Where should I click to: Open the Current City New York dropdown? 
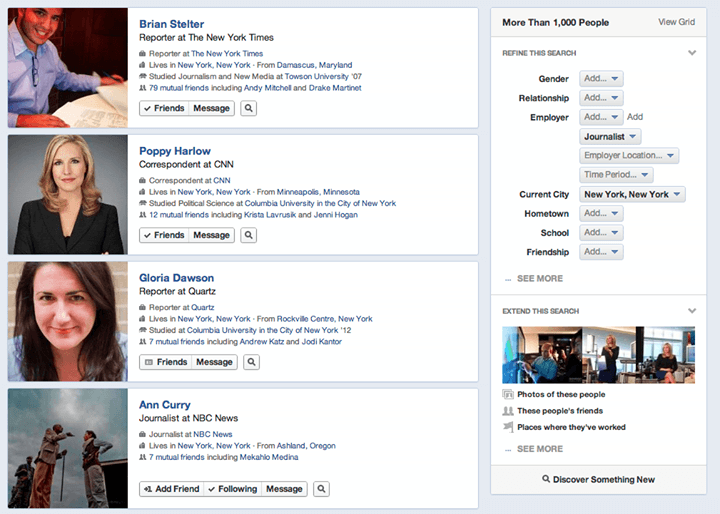click(x=632, y=194)
